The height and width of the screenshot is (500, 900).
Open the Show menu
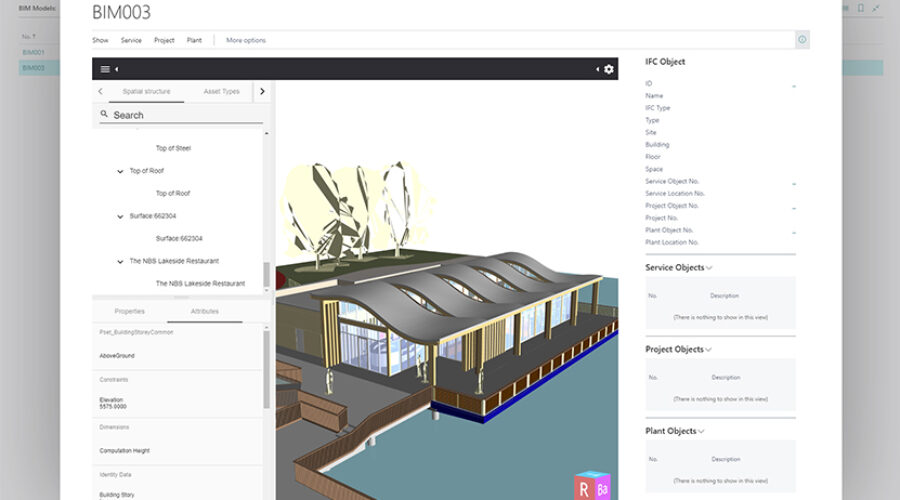[100, 40]
